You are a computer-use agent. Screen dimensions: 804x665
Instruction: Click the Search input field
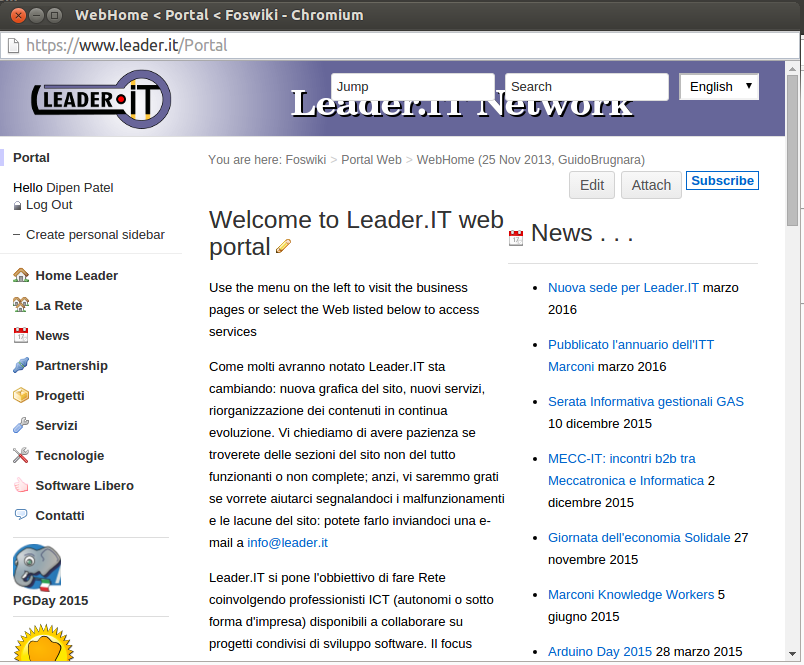coord(587,87)
